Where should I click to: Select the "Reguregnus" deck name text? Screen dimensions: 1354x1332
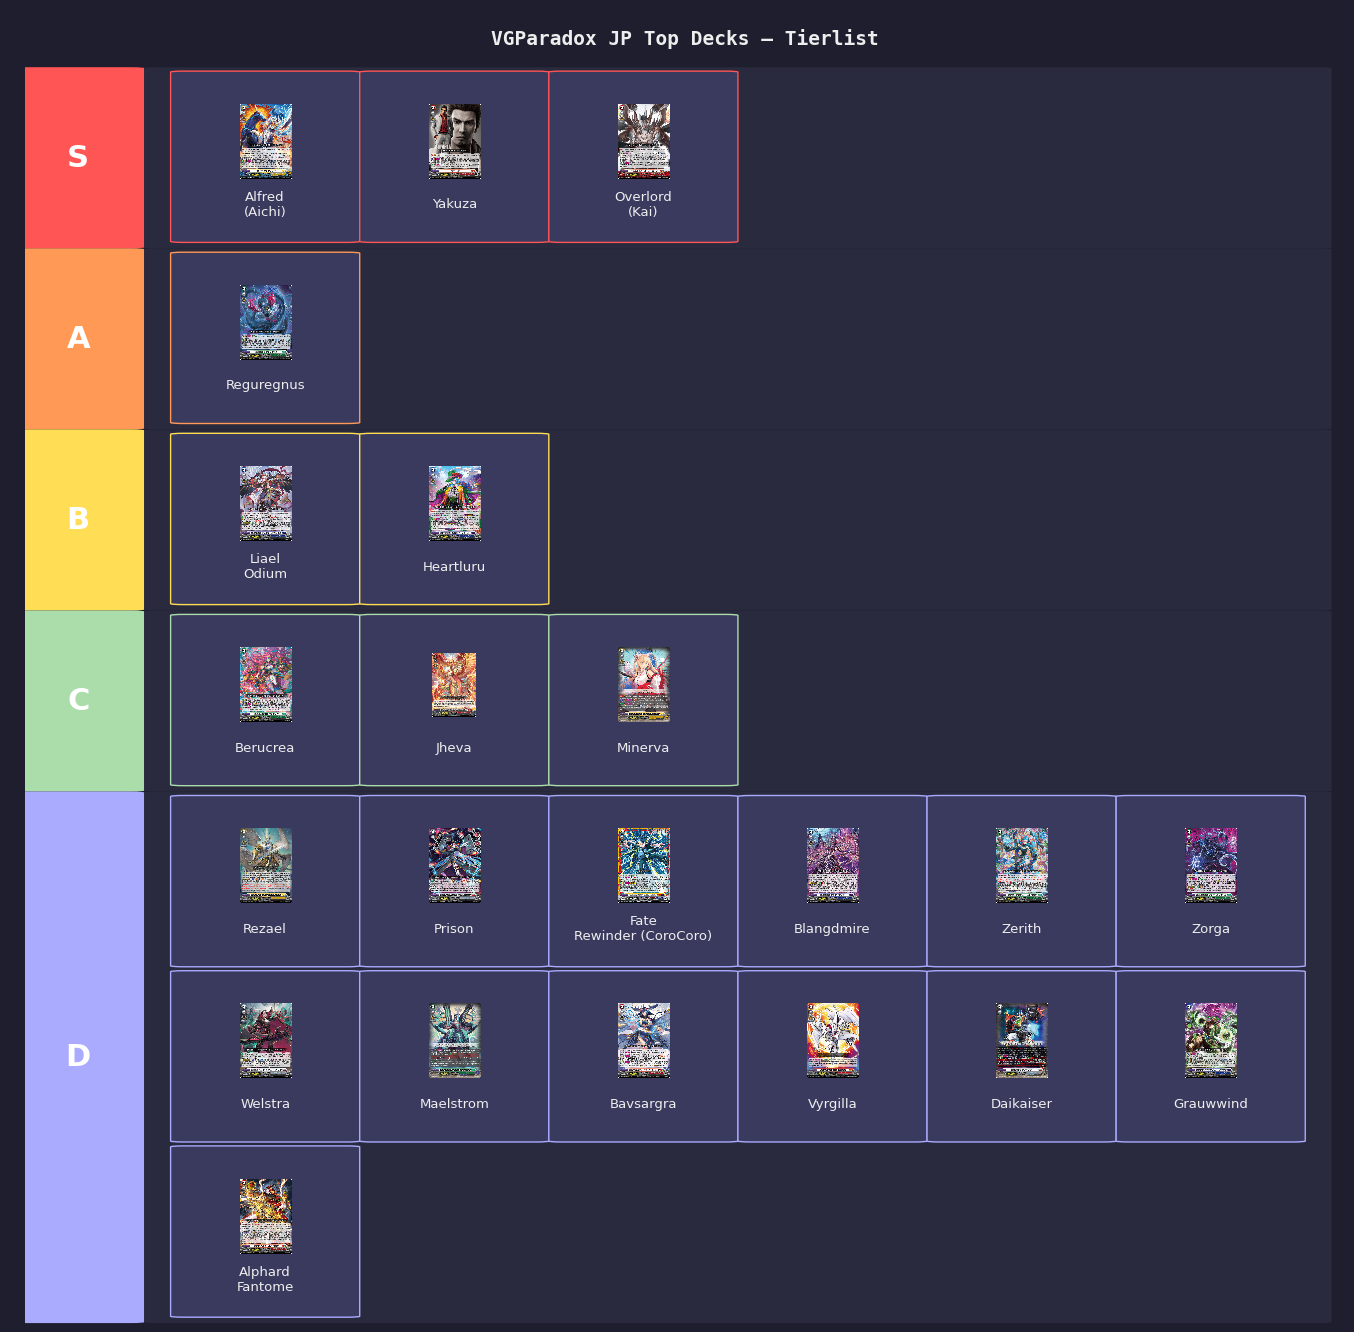(x=265, y=385)
